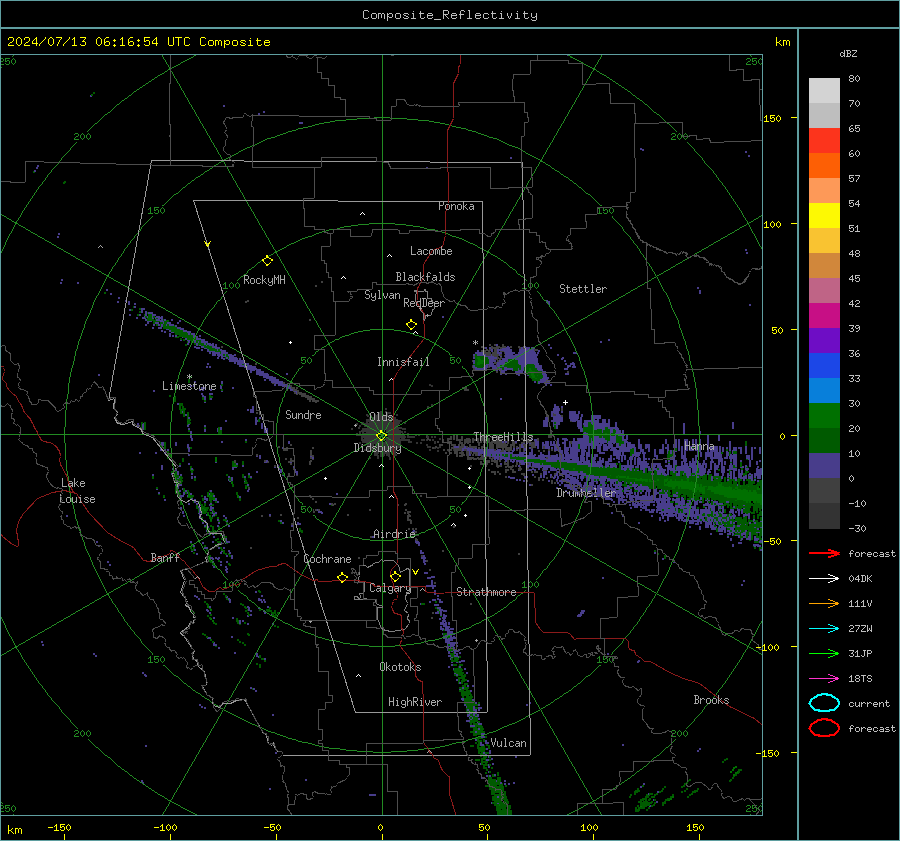
Task: Click the yellow diamond marker below RedDeer
Action: pos(411,325)
